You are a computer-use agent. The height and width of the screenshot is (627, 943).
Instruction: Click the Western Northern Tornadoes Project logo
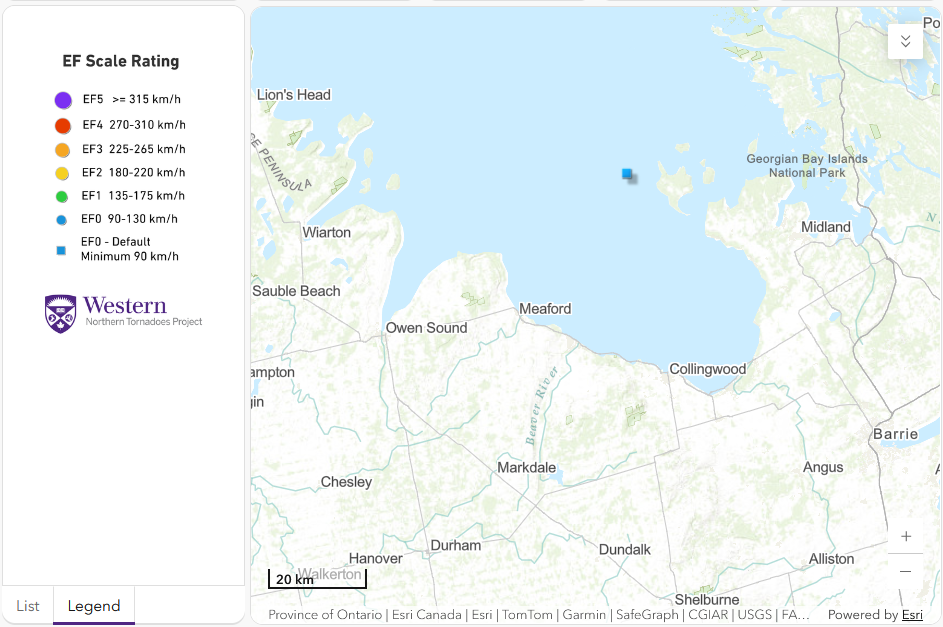pos(123,313)
